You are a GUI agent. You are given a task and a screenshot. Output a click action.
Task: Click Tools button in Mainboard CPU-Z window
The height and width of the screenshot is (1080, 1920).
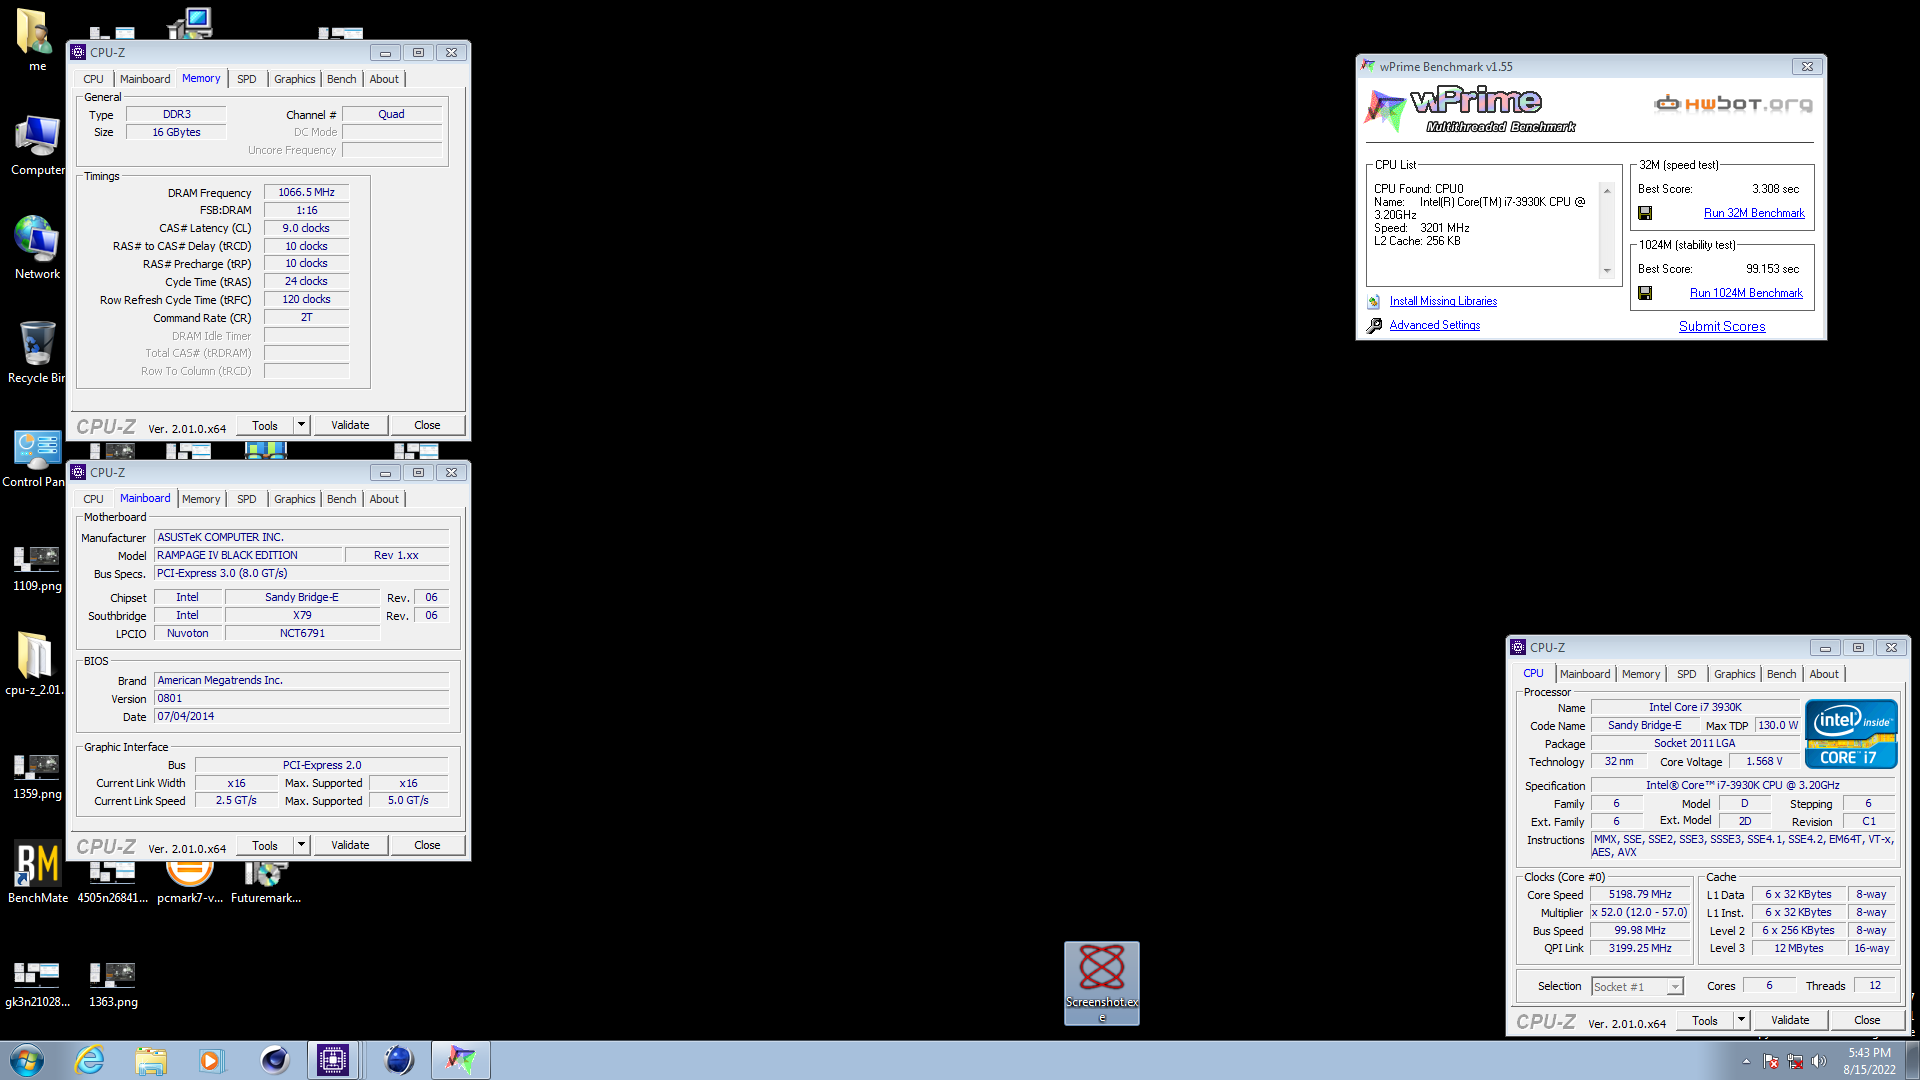click(265, 845)
